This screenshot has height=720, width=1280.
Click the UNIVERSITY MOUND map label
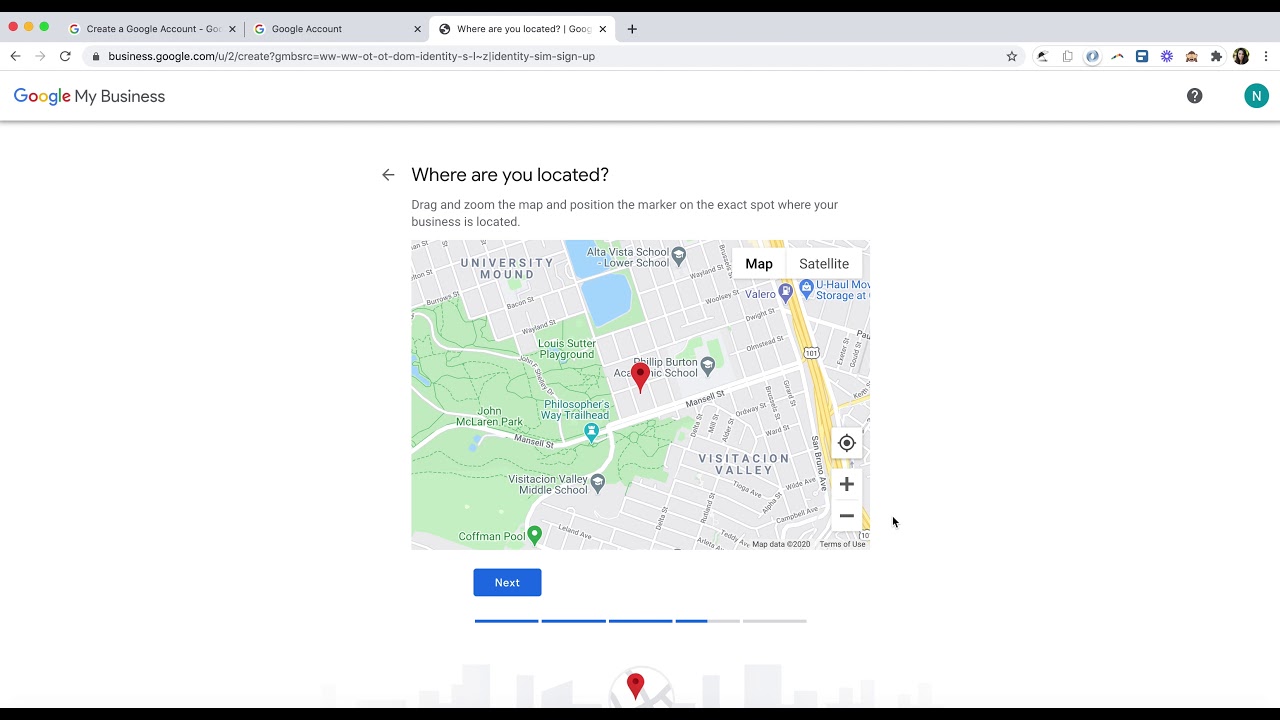tap(507, 268)
